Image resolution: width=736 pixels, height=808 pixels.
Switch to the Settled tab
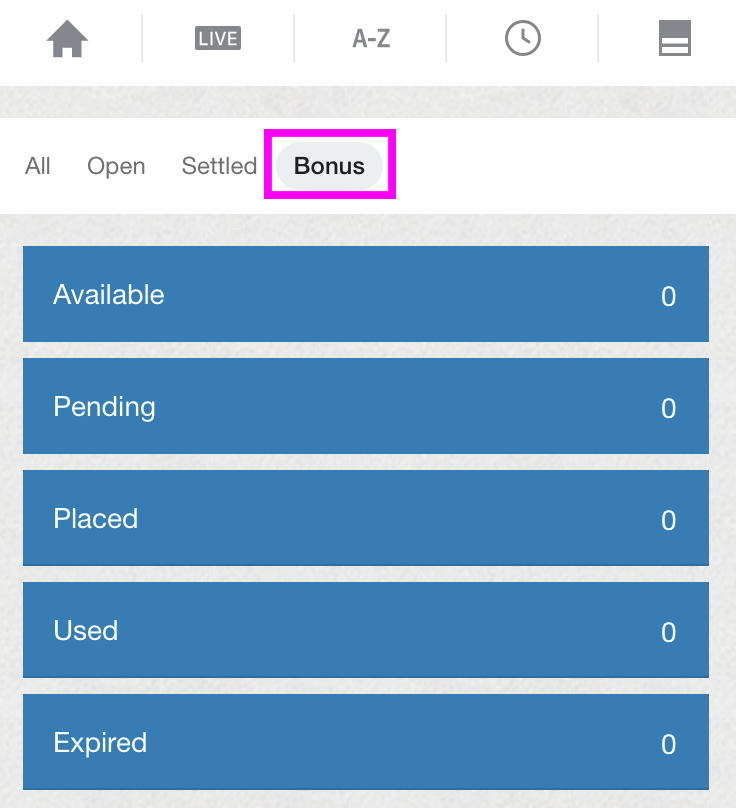(219, 166)
